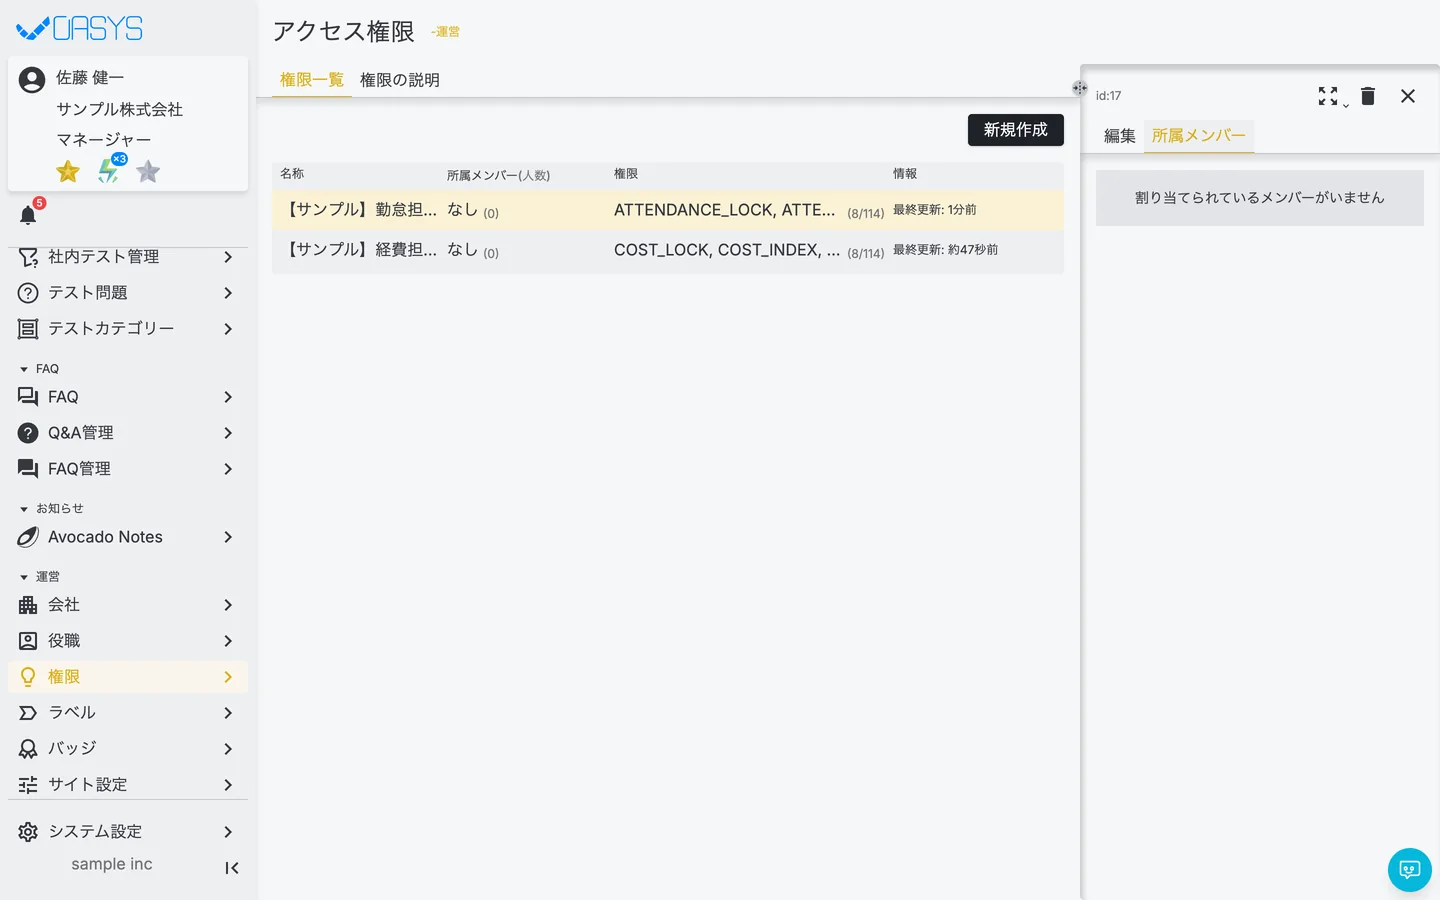1440x900 pixels.
Task: Click the 最終更新: 1分前 info cell
Action: point(935,210)
